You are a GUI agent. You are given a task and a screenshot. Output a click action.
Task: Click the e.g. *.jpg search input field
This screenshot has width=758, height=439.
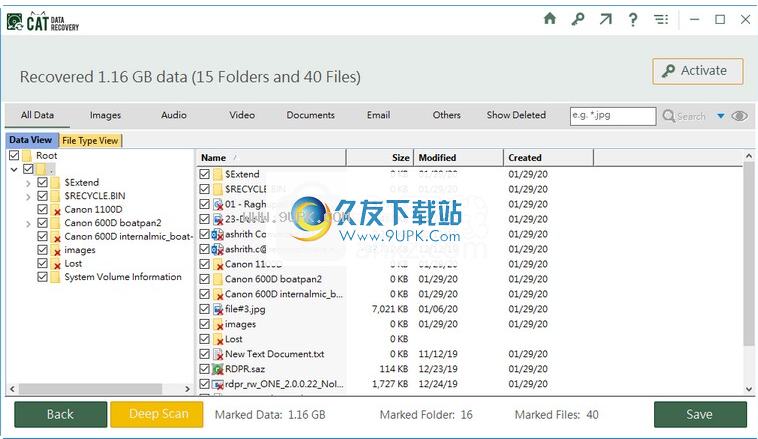613,116
